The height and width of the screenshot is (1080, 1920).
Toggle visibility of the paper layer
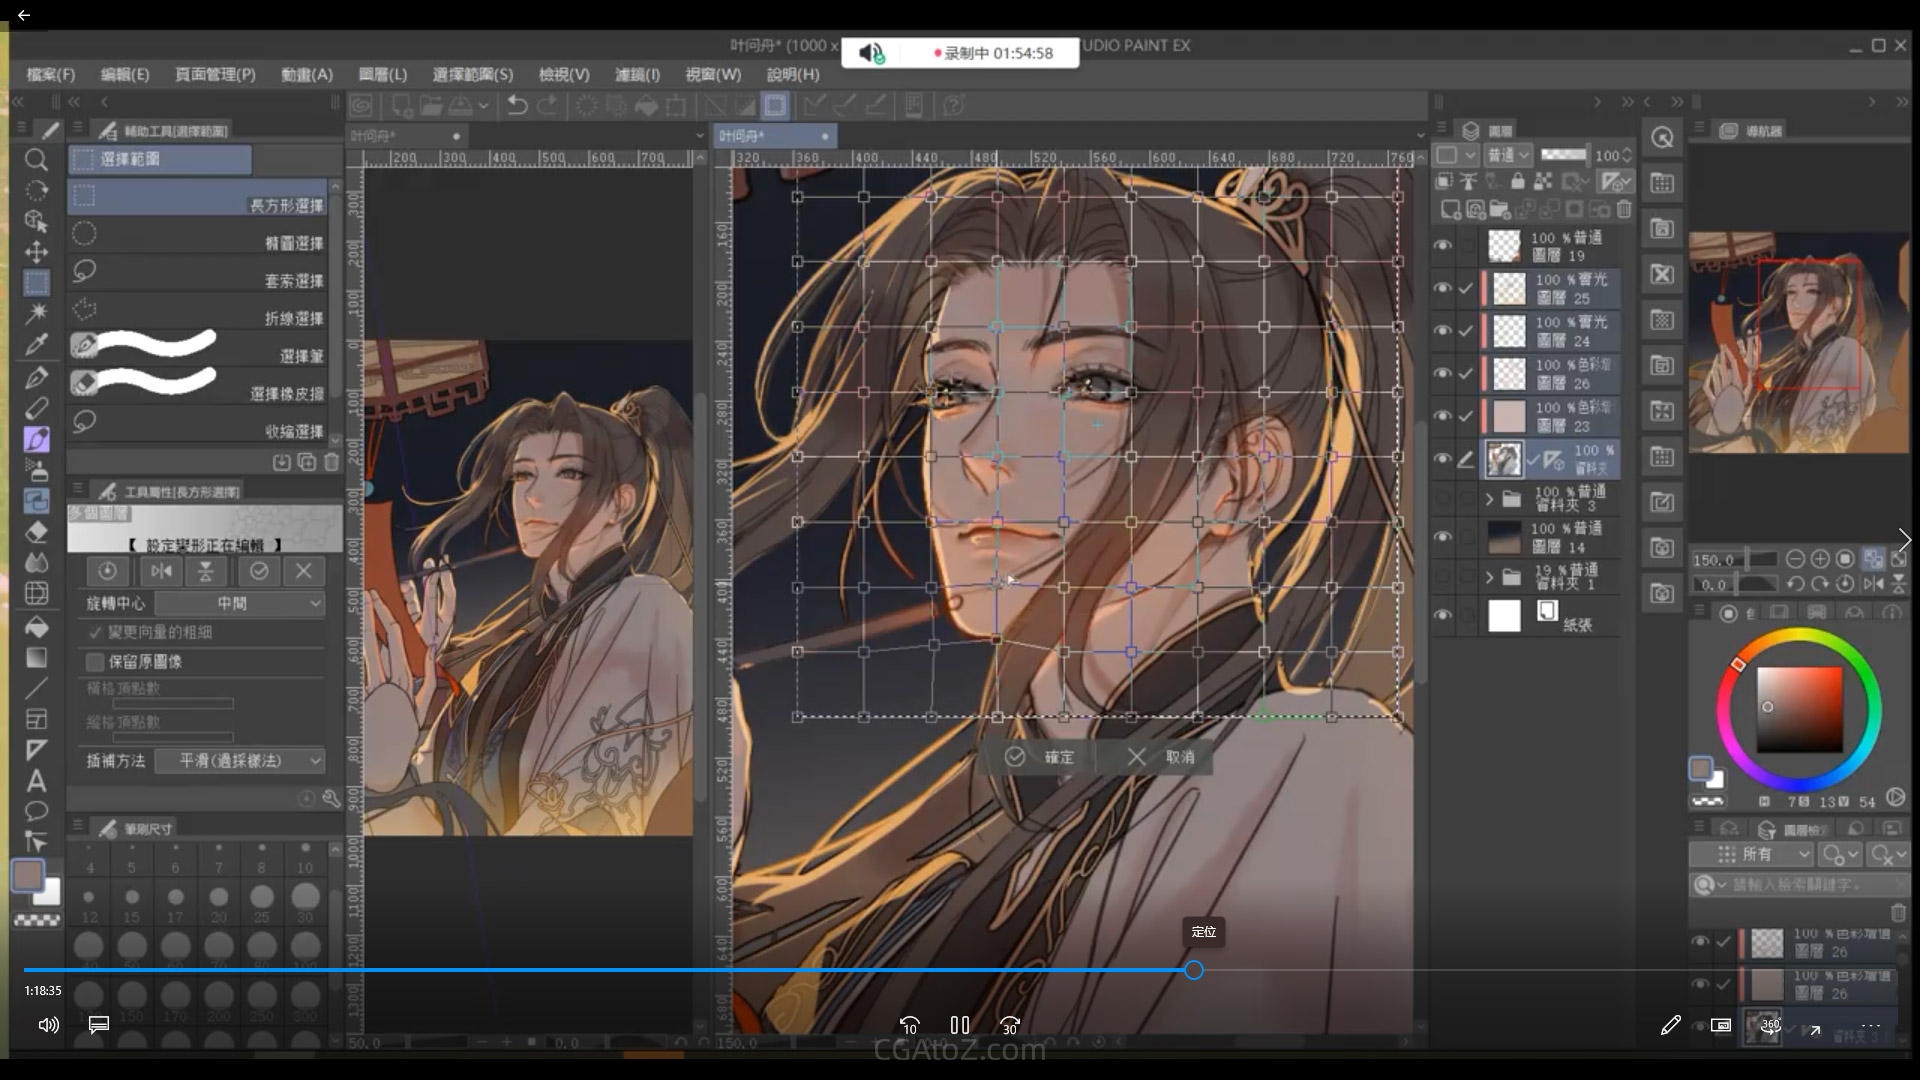click(x=1442, y=615)
